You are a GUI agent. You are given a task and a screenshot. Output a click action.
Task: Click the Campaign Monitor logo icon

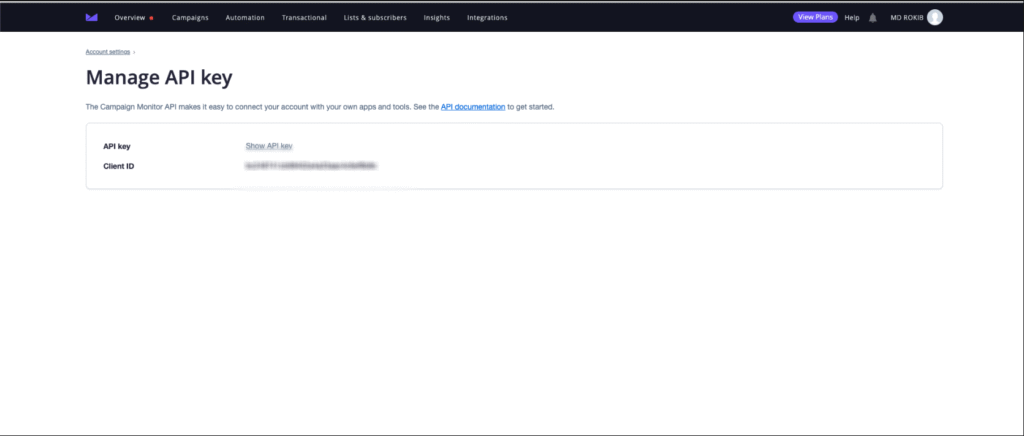92,17
